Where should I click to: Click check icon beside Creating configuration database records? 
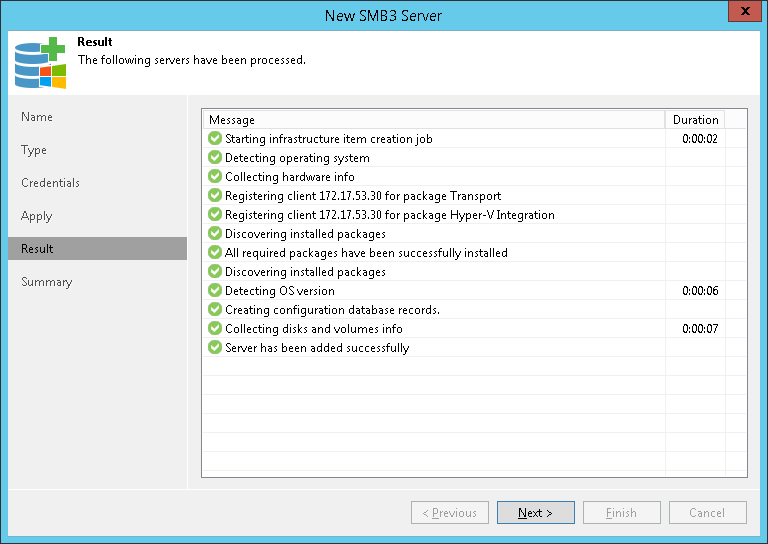pos(215,309)
